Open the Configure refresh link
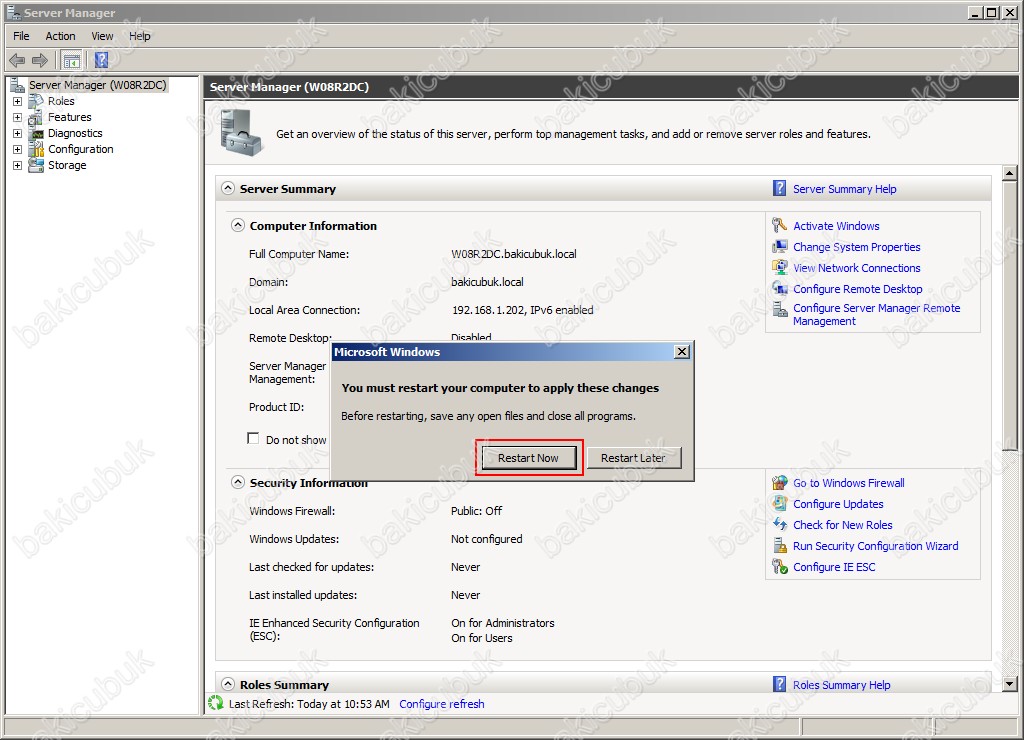Screen dimensions: 1024x740 442,704
